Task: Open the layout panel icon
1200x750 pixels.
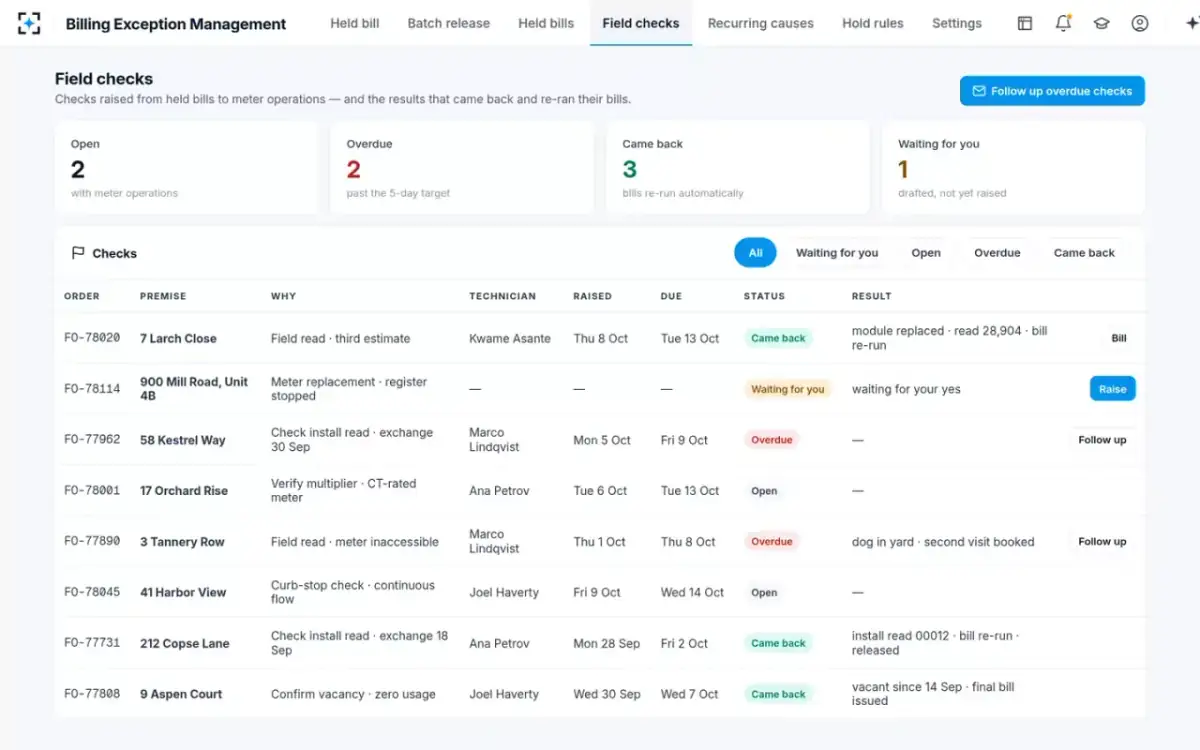Action: (x=1025, y=23)
